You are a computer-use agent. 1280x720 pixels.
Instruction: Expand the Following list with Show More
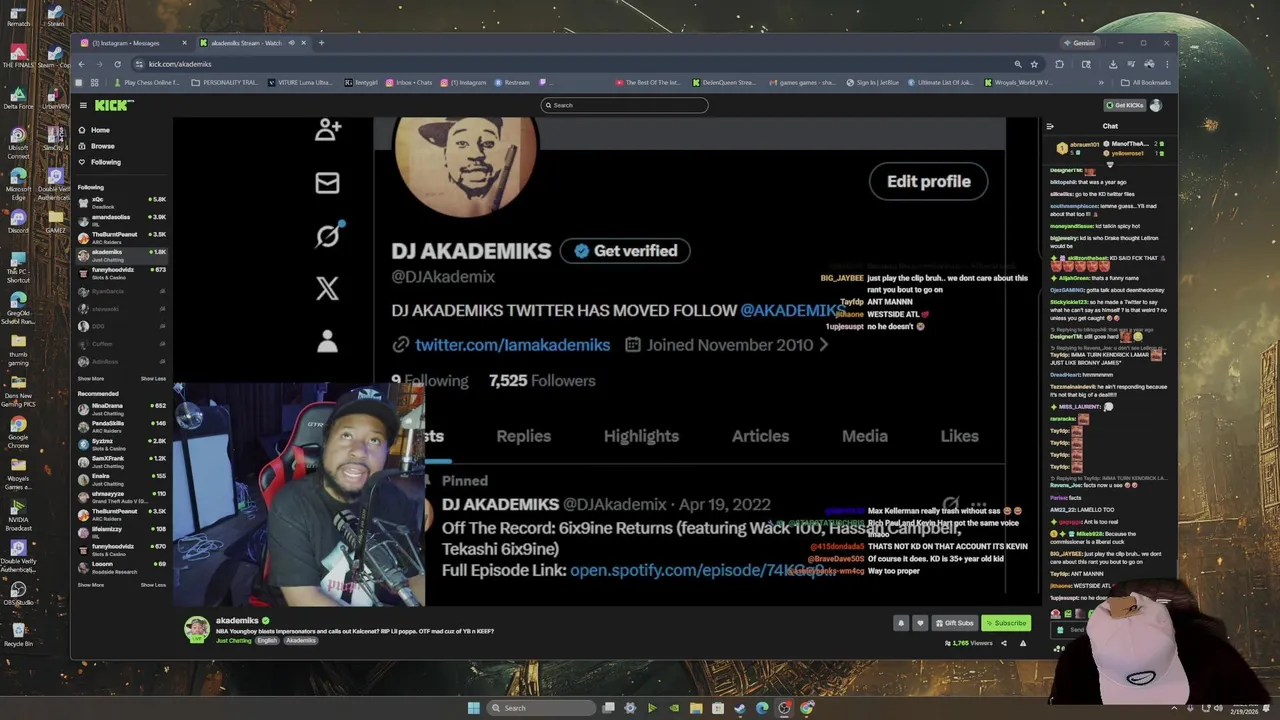pos(91,379)
